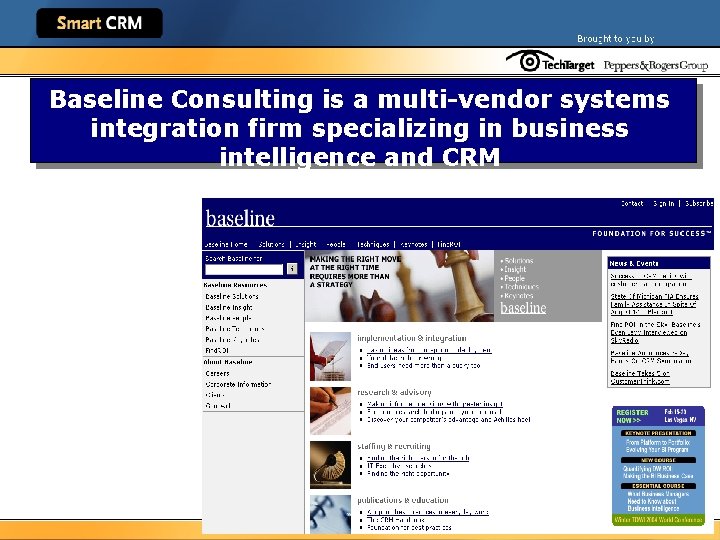This screenshot has height=540, width=720.
Task: Open FindROI in sidebar resources
Action: [217, 350]
